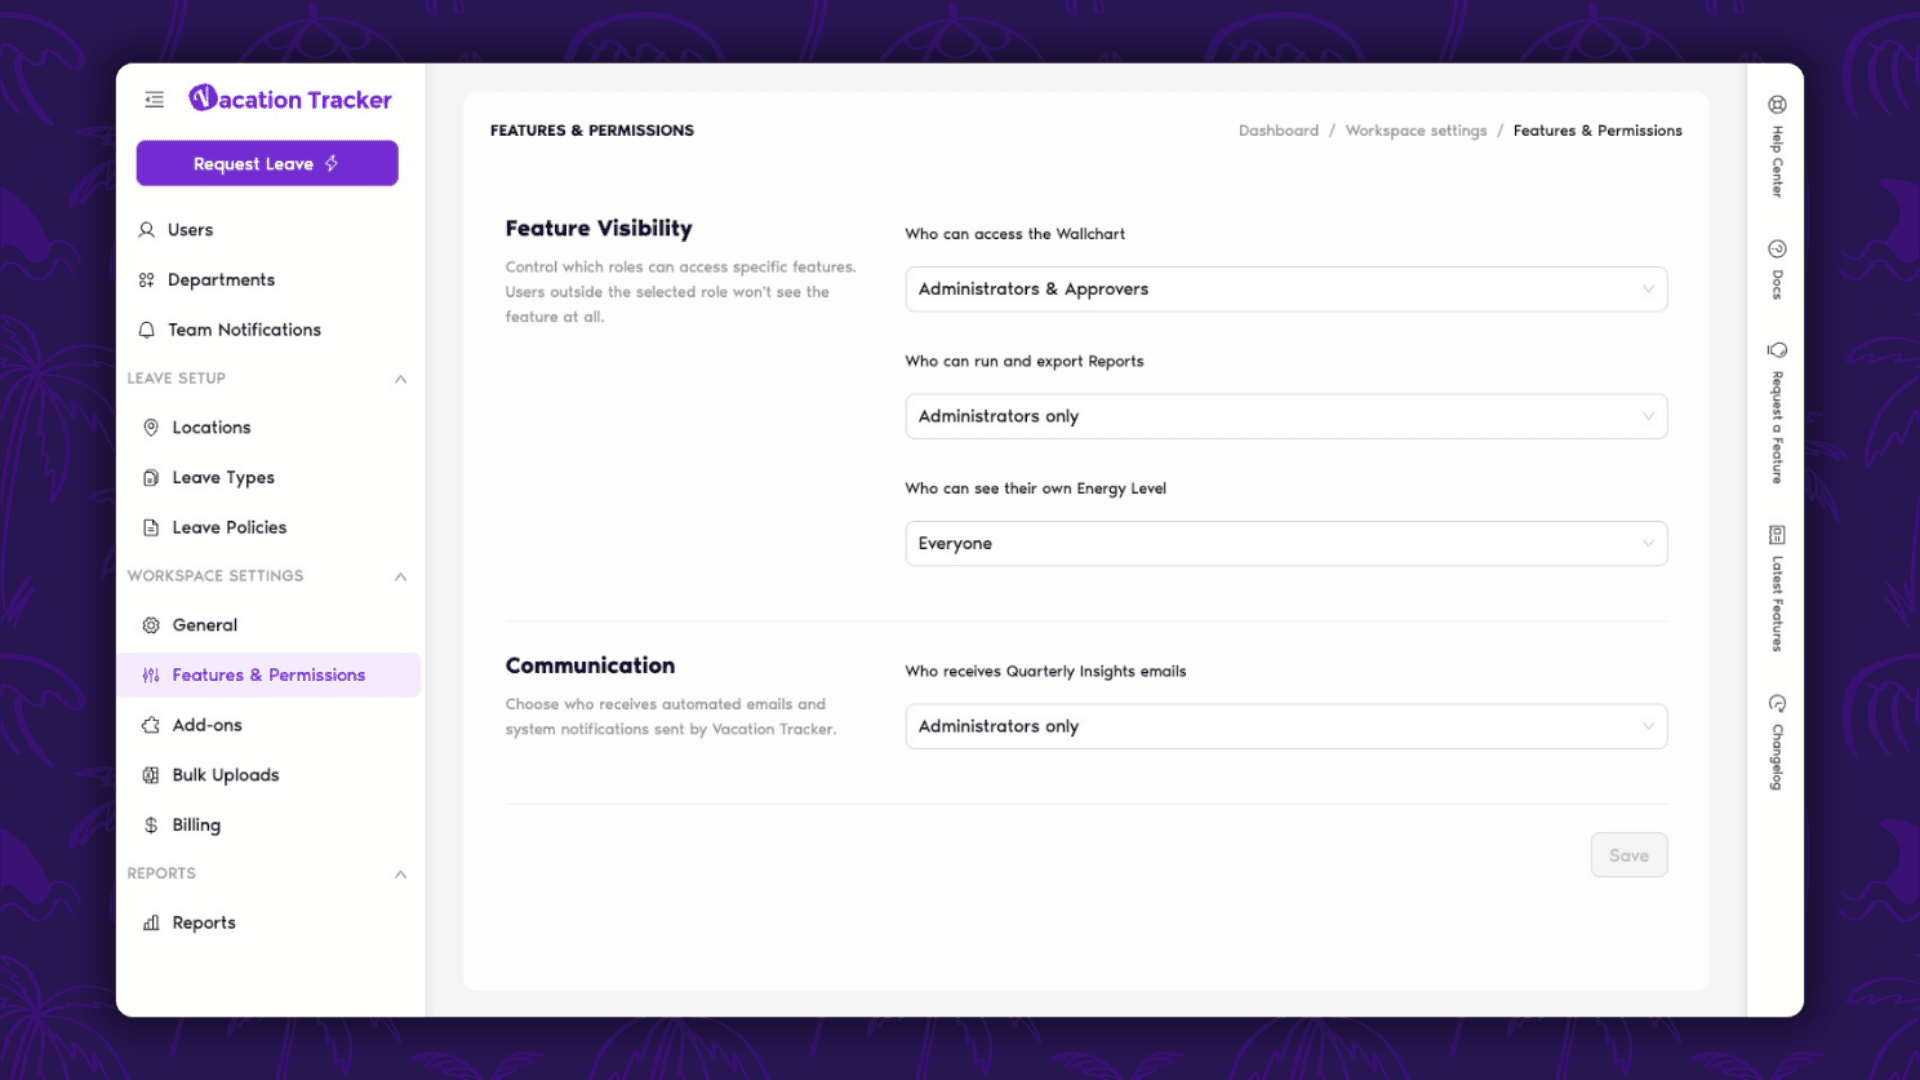
Task: Open the Add-ons section
Action: point(206,724)
